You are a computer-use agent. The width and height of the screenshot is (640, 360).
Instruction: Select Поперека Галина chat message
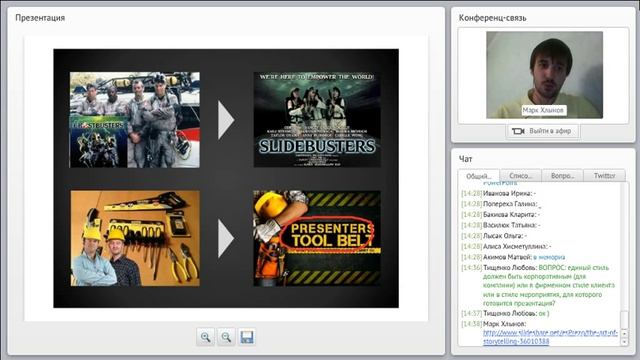point(501,204)
